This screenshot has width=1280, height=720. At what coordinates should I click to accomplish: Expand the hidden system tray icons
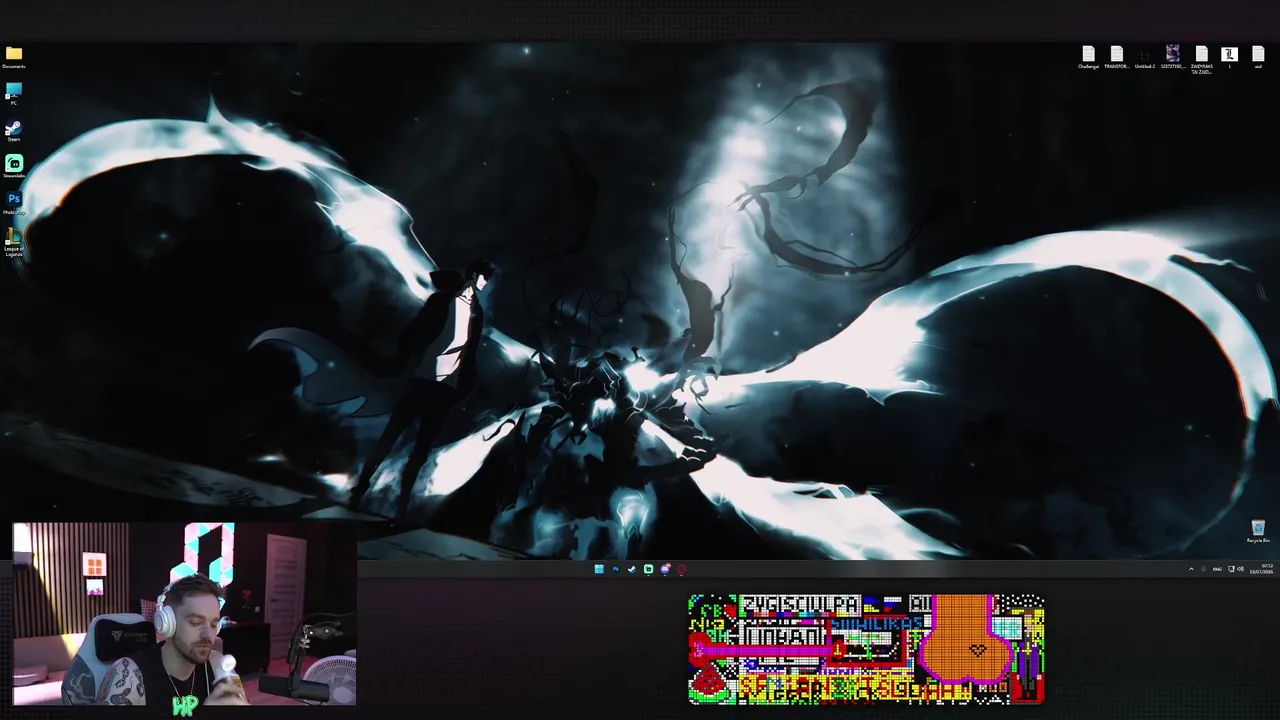pos(1191,569)
